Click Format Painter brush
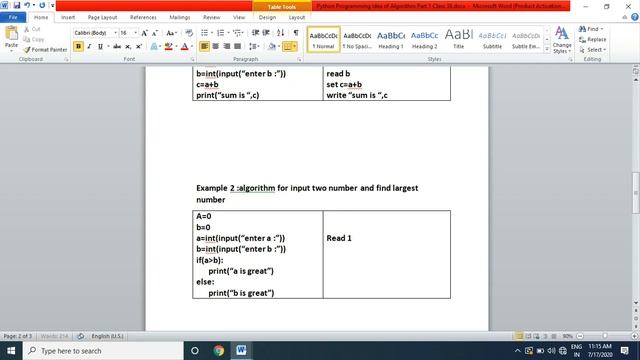The width and height of the screenshot is (640, 360). tap(45, 49)
